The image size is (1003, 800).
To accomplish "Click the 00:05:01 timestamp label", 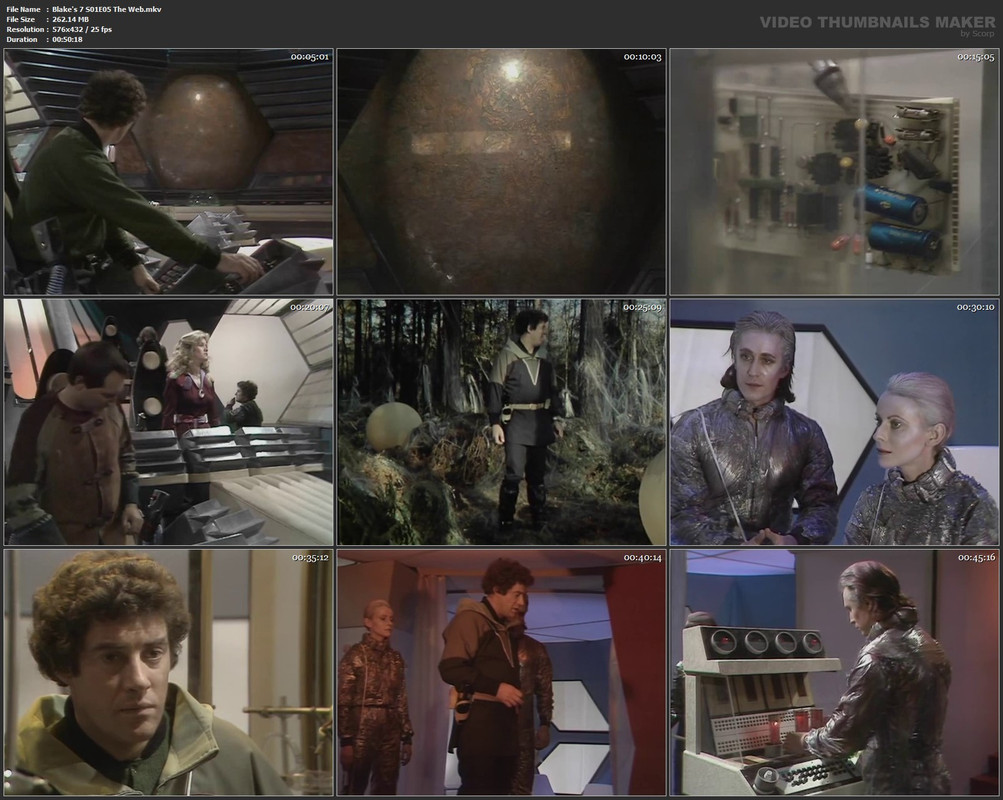I will (x=310, y=57).
